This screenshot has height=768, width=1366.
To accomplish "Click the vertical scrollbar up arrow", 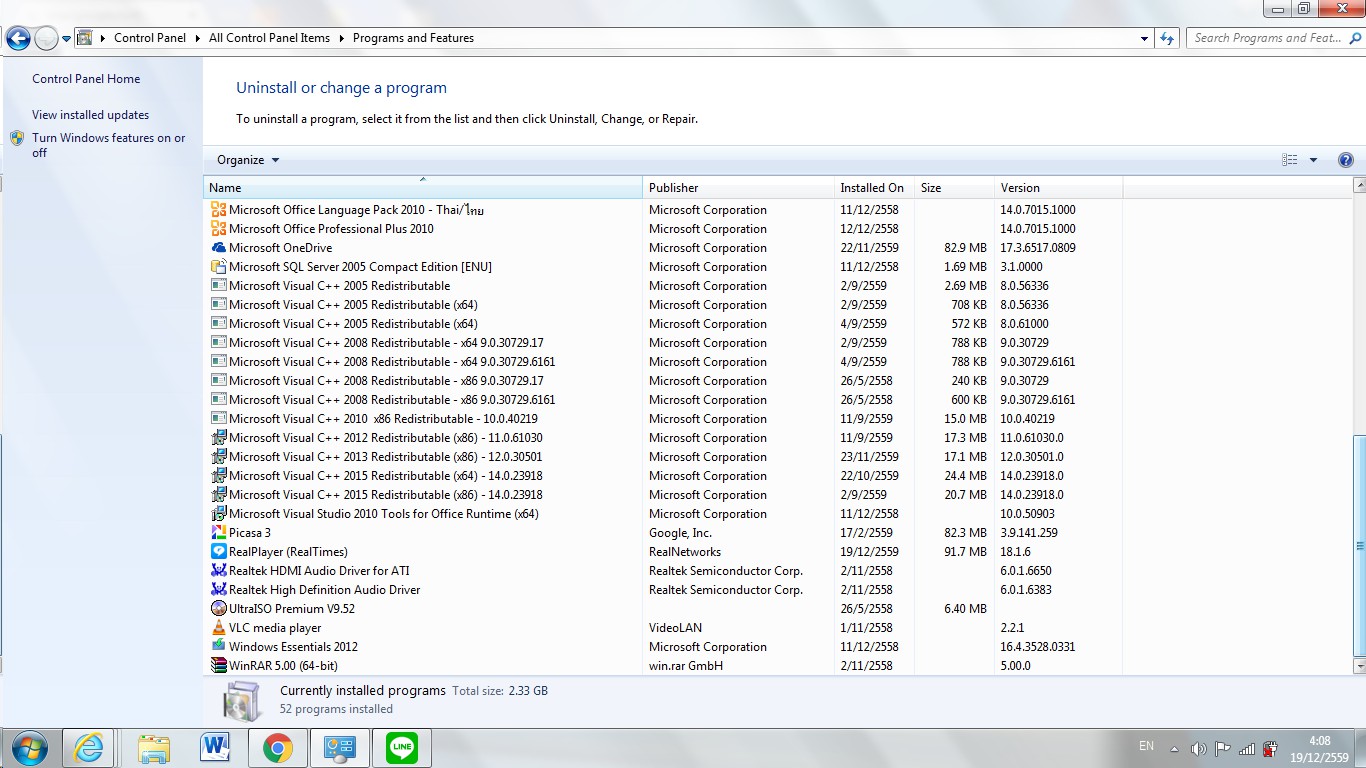I will point(1359,186).
